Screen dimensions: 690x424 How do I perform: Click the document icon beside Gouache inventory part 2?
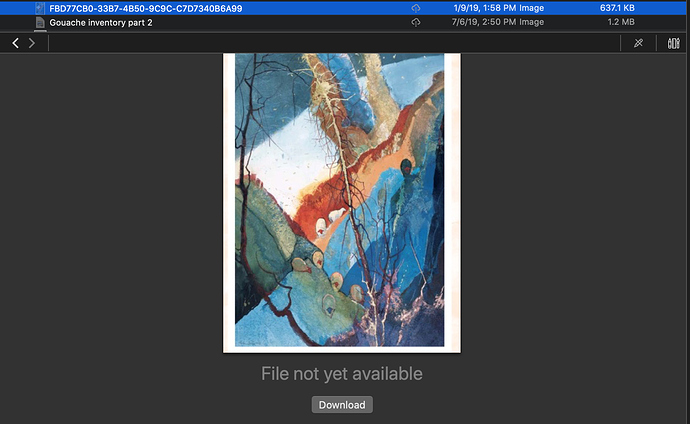pos(39,22)
